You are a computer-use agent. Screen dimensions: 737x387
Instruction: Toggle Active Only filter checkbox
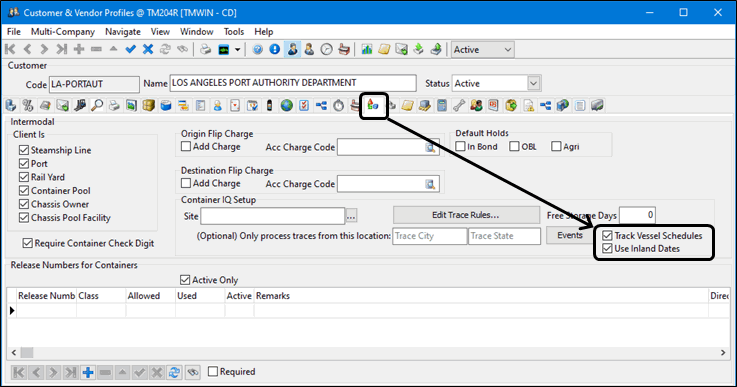[x=185, y=280]
